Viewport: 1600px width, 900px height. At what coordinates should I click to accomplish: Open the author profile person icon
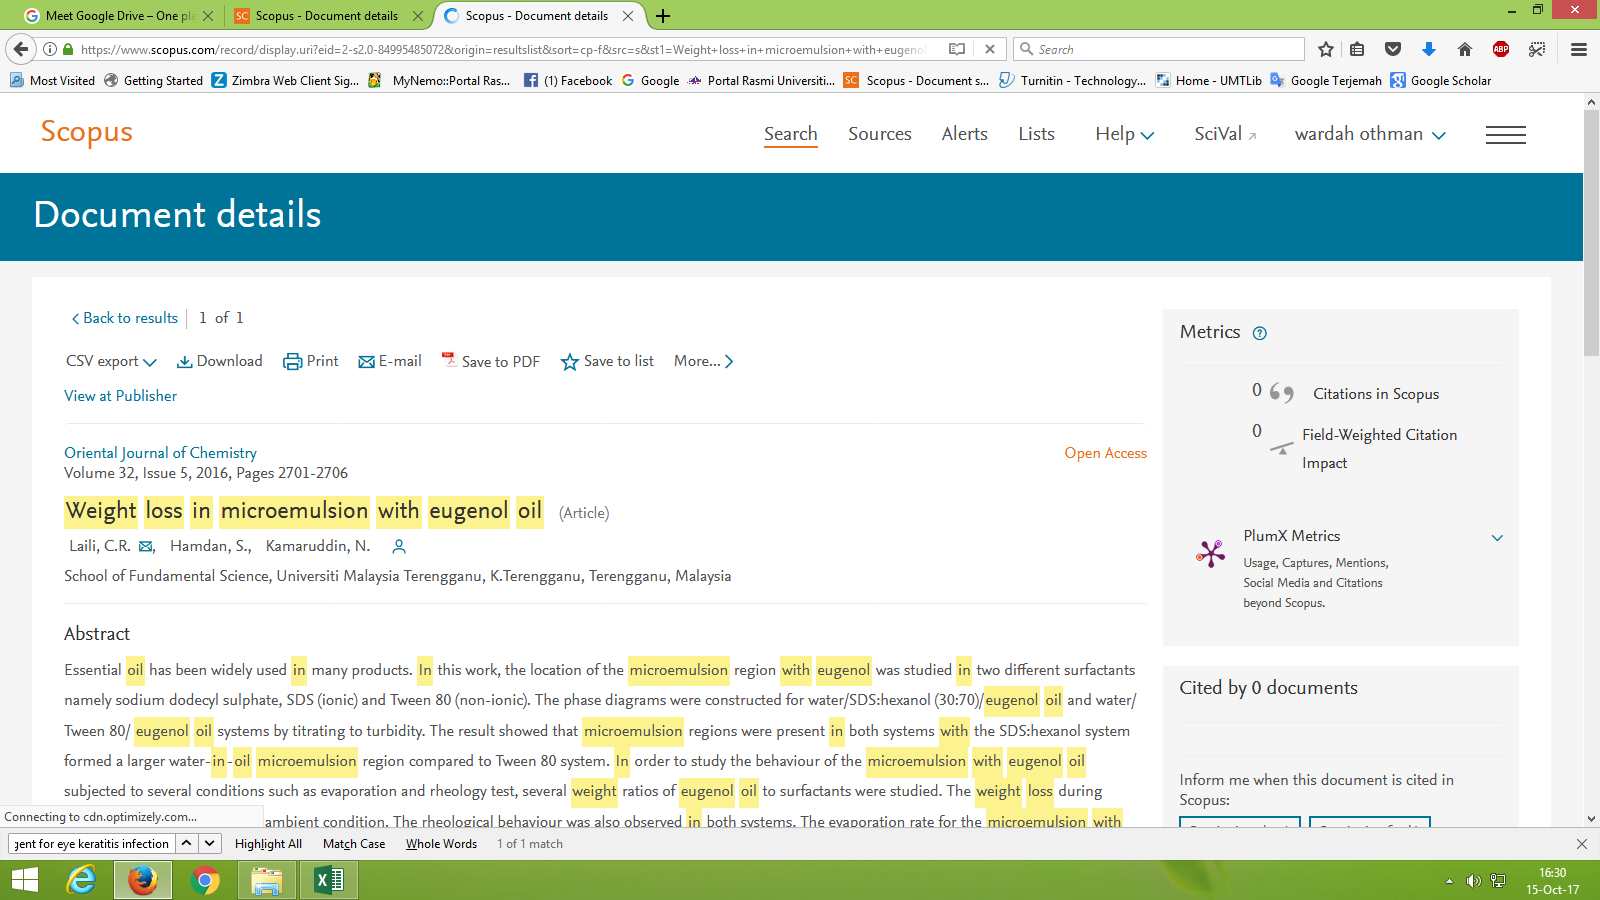[399, 547]
